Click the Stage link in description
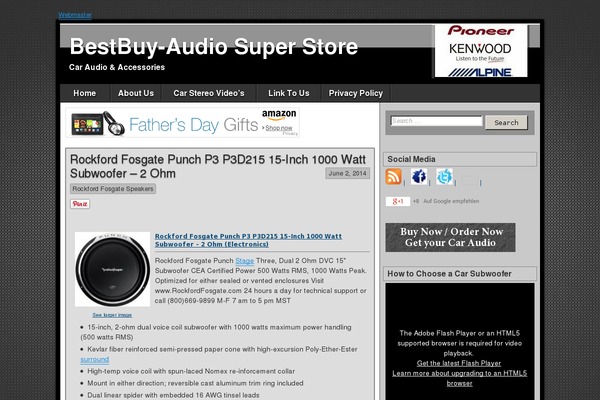Screen dimensions: 600x400 (x=245, y=261)
